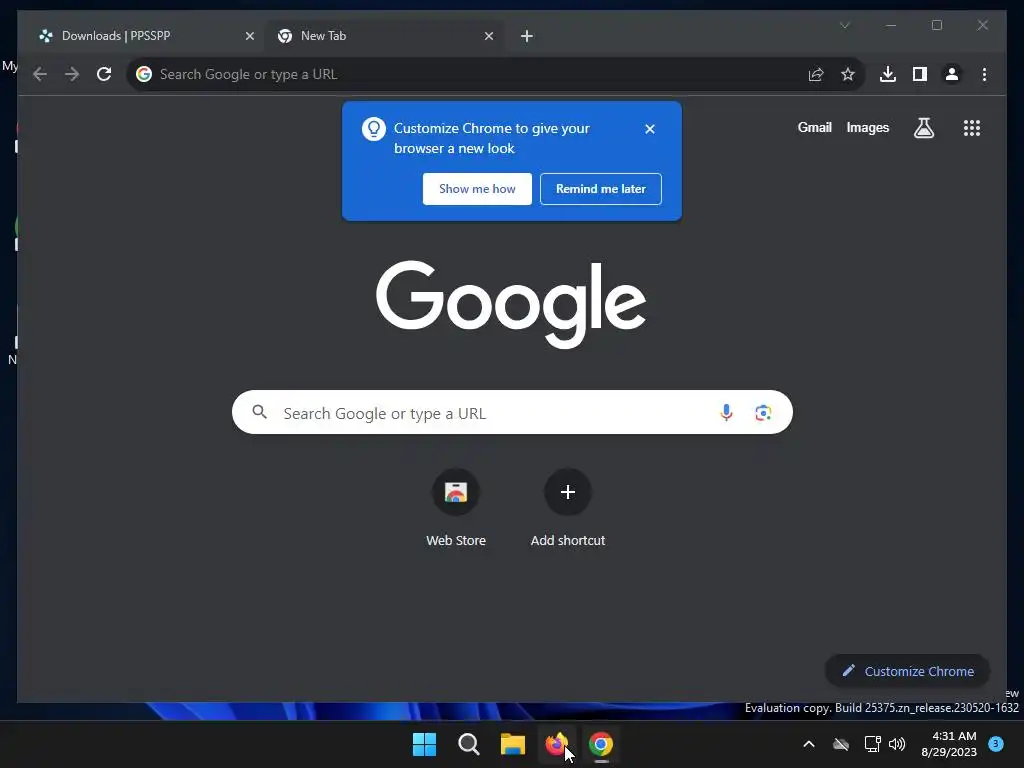
Task: Open the Gmail link
Action: [814, 127]
